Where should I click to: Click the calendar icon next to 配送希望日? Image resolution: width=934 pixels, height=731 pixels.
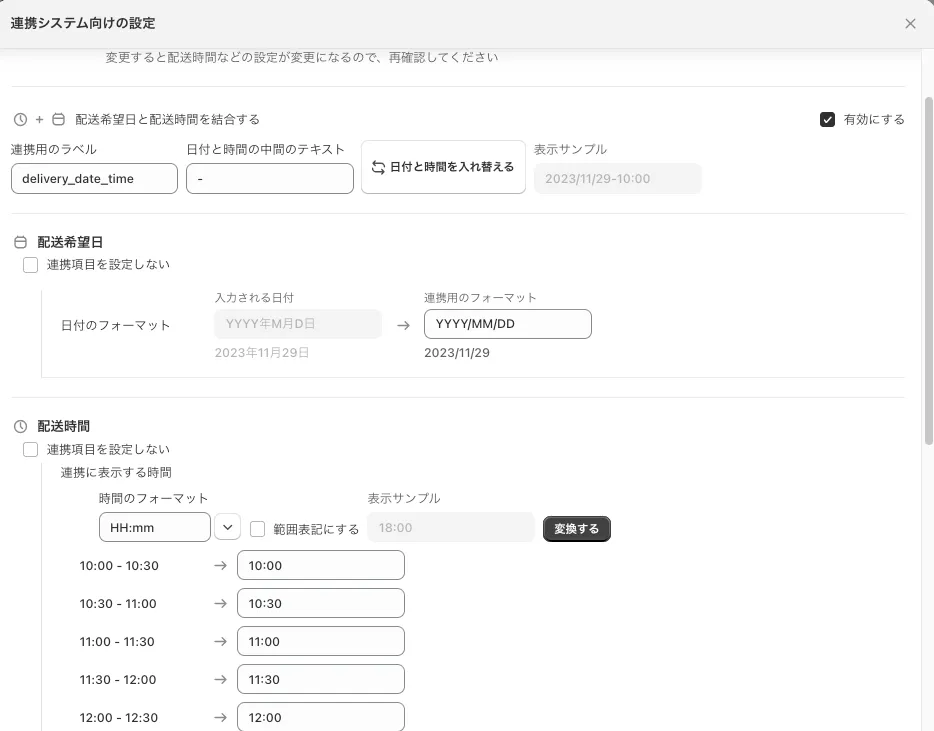[20, 242]
